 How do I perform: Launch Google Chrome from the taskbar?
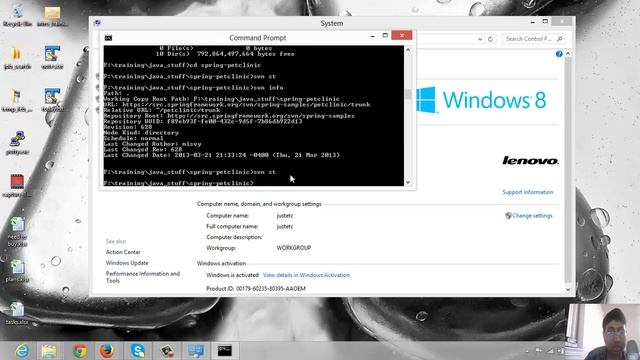79,351
